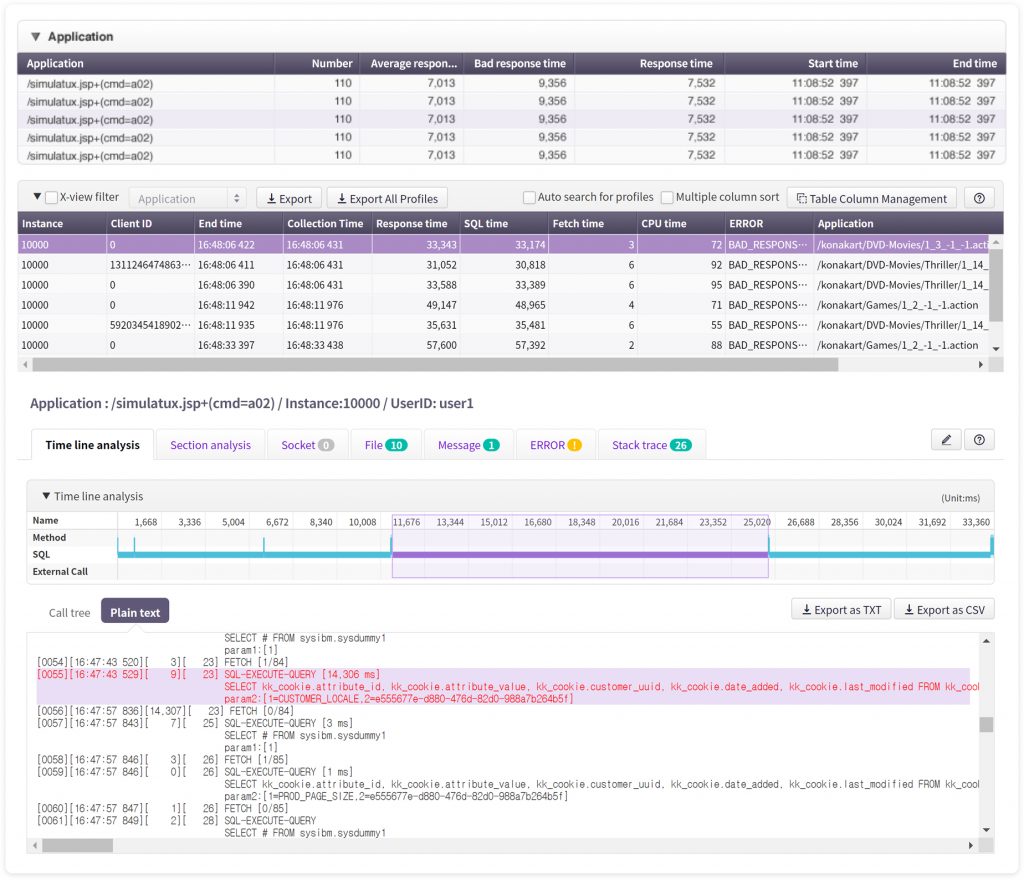Click the File tab badge 10
This screenshot has width=1024, height=880.
[x=396, y=445]
